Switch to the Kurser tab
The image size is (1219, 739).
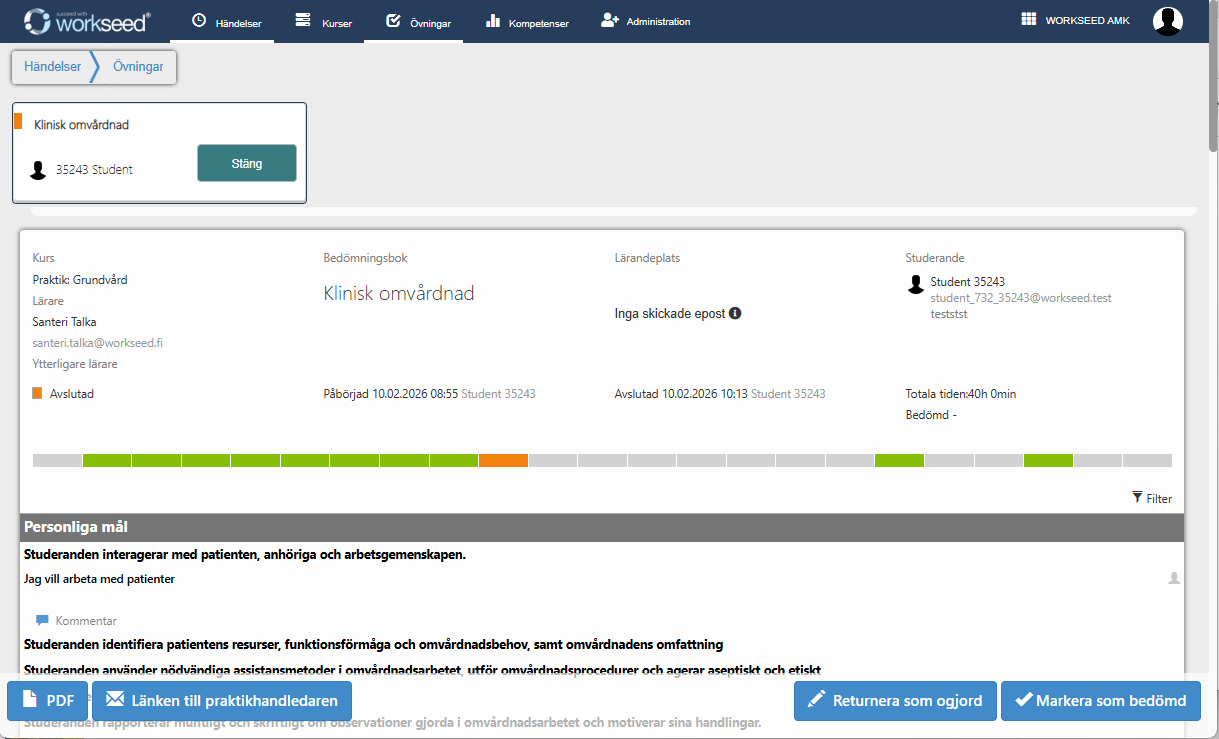[x=323, y=22]
